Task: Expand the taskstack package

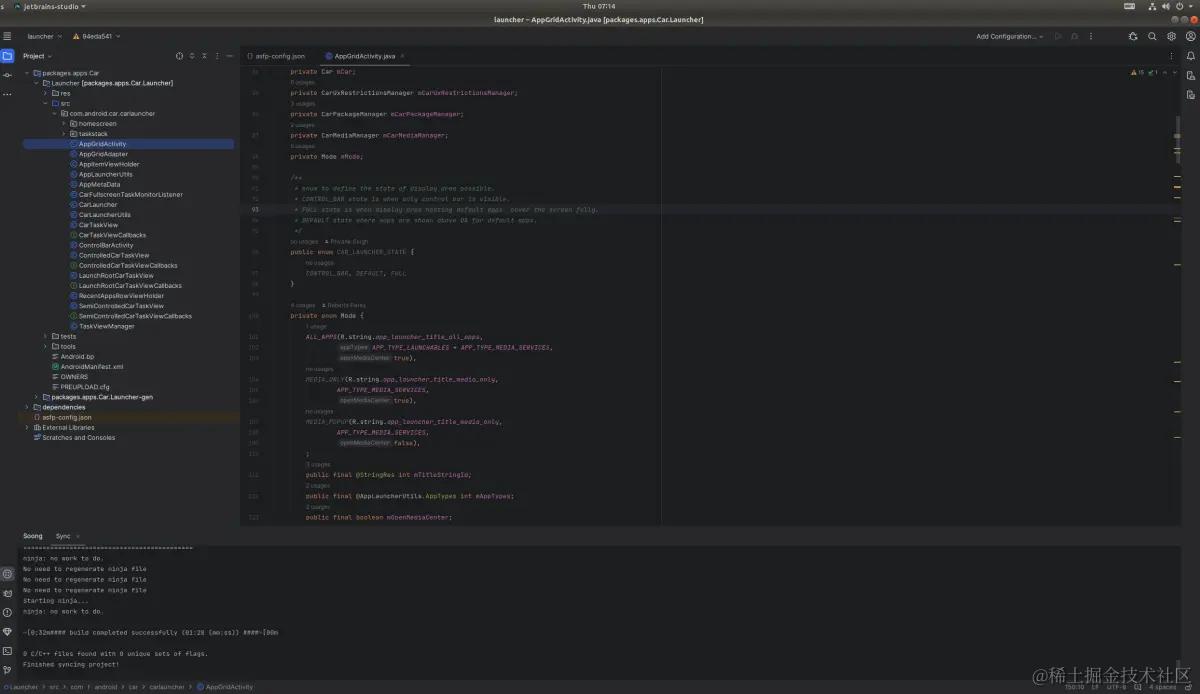Action: (63, 134)
